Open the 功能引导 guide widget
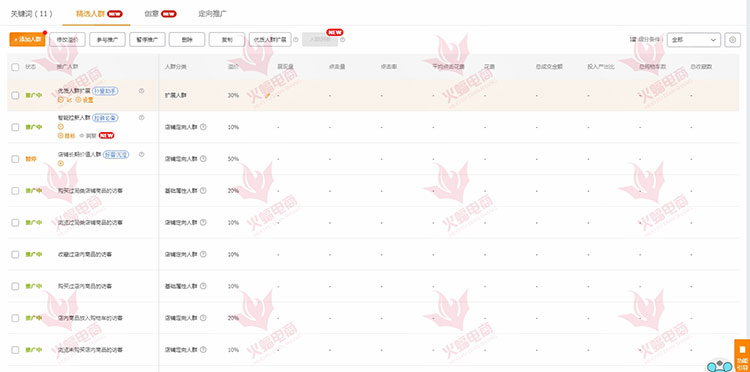This screenshot has height=372, width=750. tap(742, 355)
